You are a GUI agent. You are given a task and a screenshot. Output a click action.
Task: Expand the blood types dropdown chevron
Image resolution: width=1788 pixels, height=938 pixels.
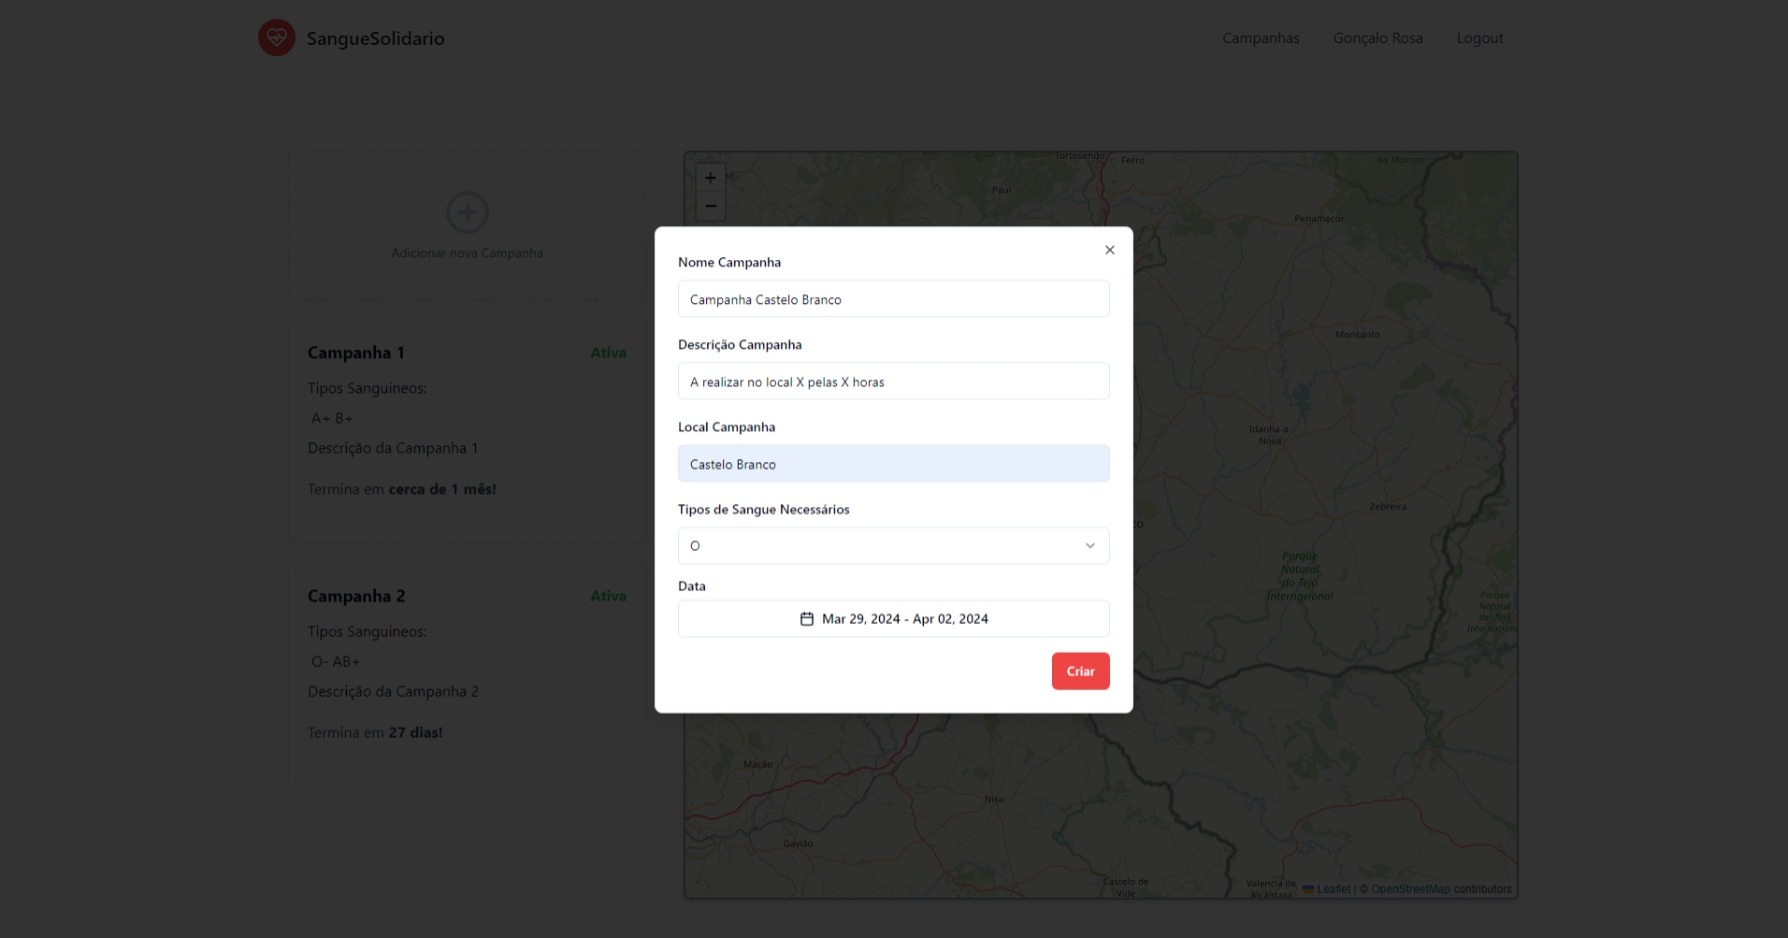(1090, 546)
